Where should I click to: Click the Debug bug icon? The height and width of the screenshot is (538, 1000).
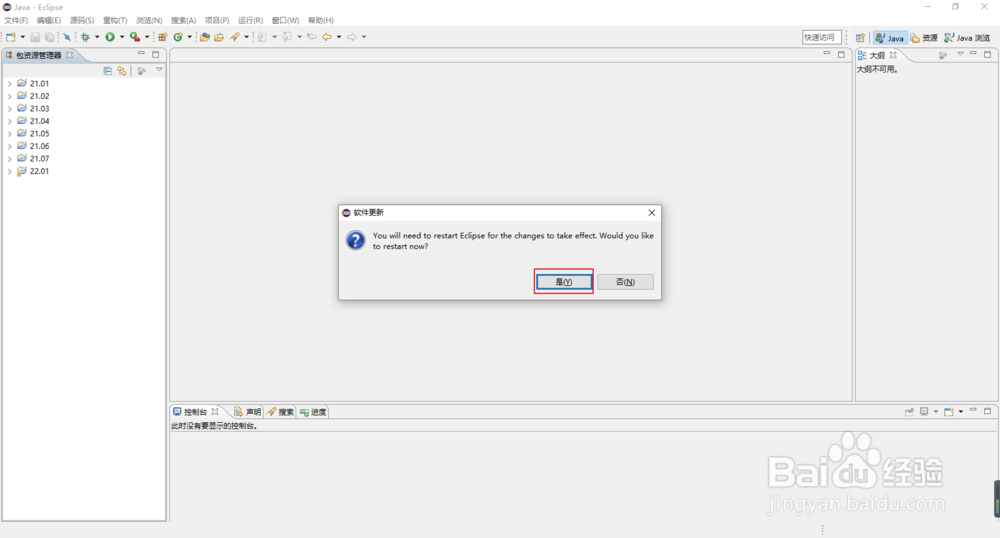click(85, 37)
